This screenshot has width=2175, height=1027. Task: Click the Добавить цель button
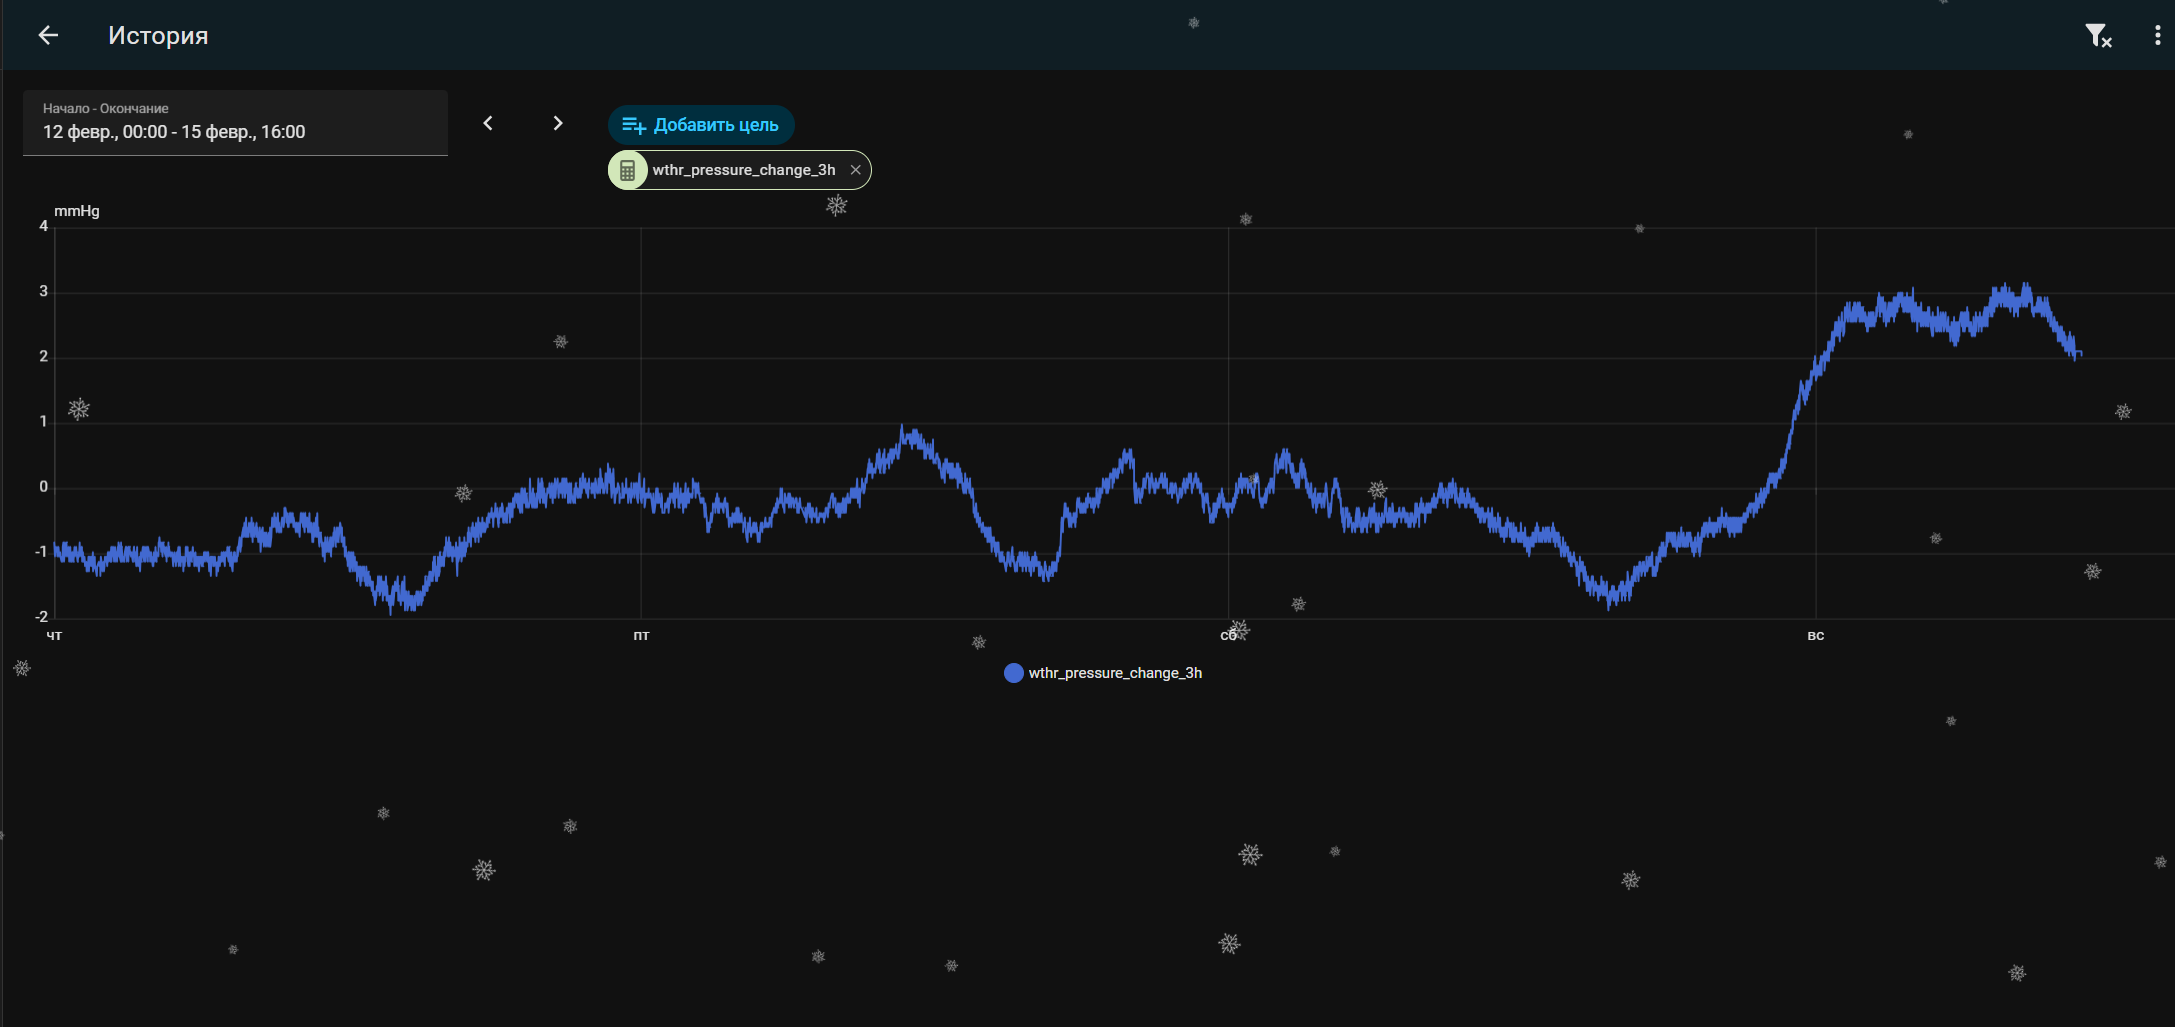point(701,125)
